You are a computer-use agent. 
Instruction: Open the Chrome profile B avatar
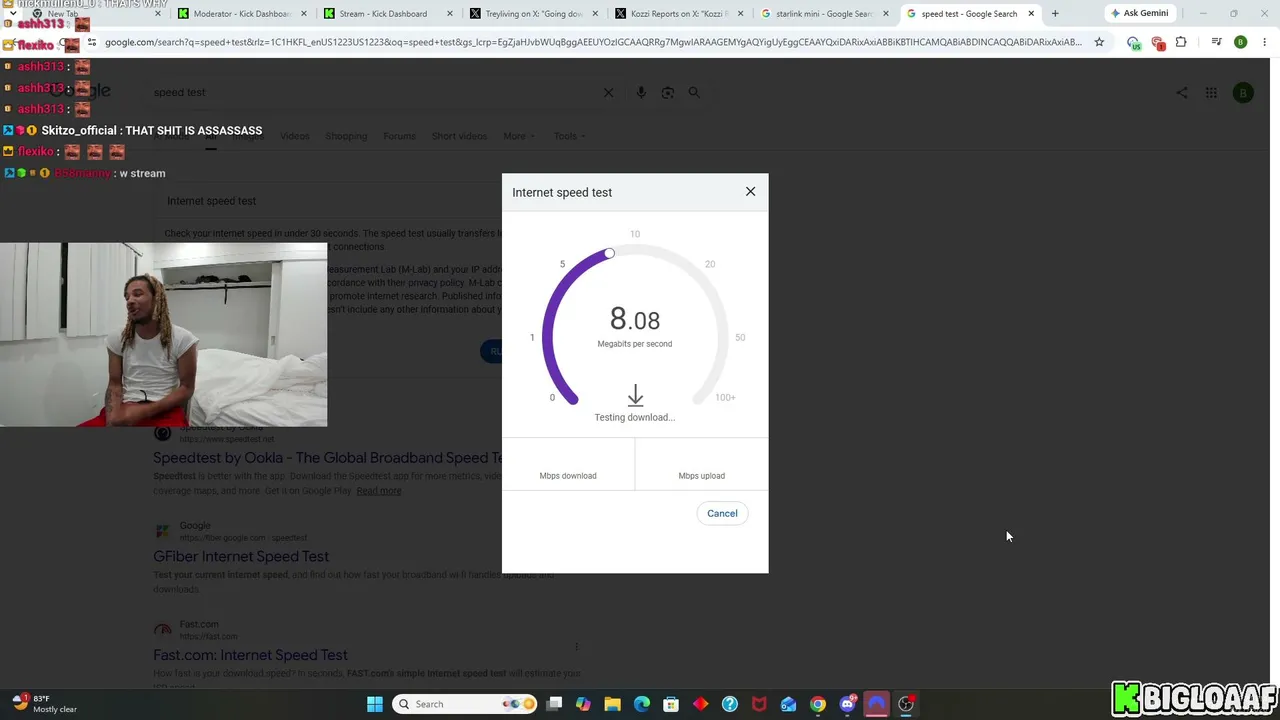[x=1240, y=42]
